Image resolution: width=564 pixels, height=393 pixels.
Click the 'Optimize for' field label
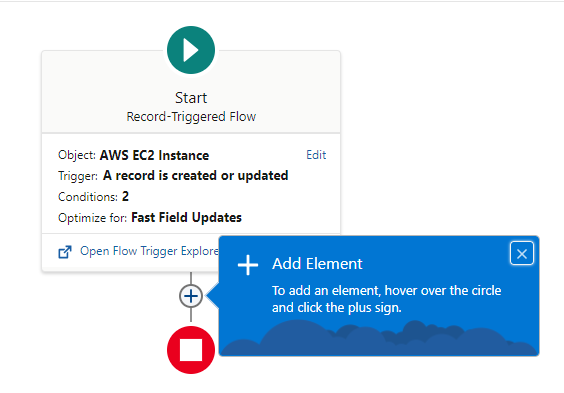tap(92, 218)
